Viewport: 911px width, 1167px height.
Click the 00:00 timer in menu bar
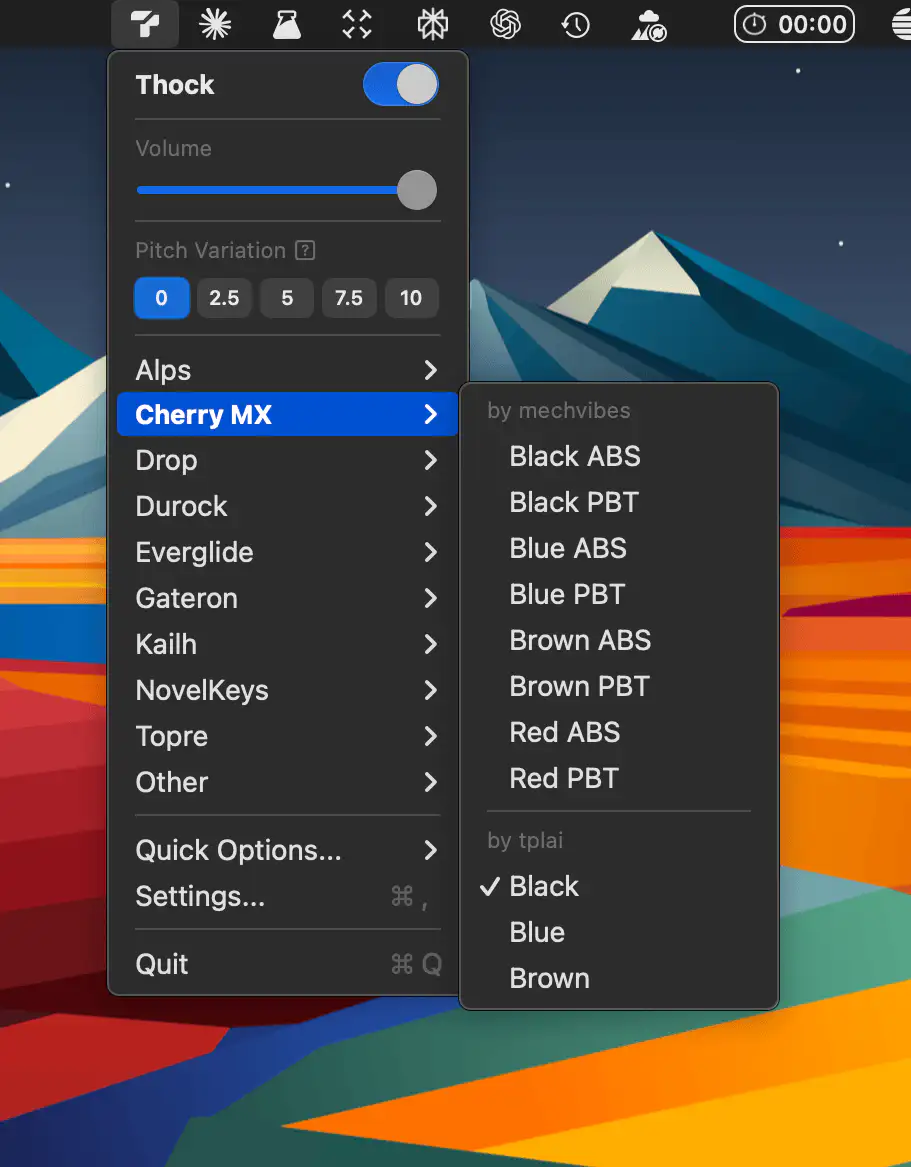coord(794,24)
